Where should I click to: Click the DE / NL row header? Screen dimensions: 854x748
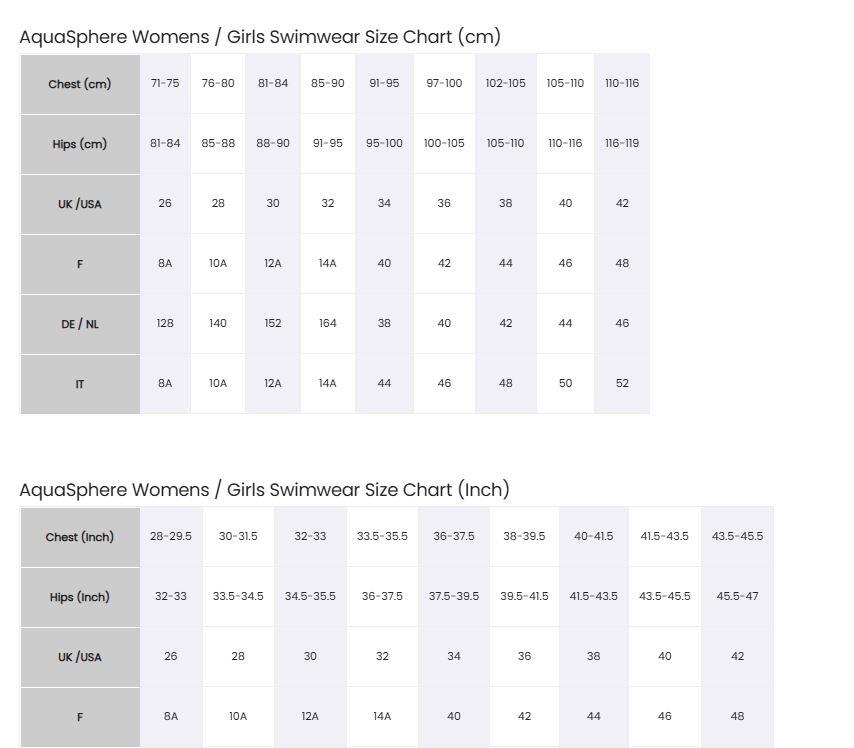tap(80, 324)
